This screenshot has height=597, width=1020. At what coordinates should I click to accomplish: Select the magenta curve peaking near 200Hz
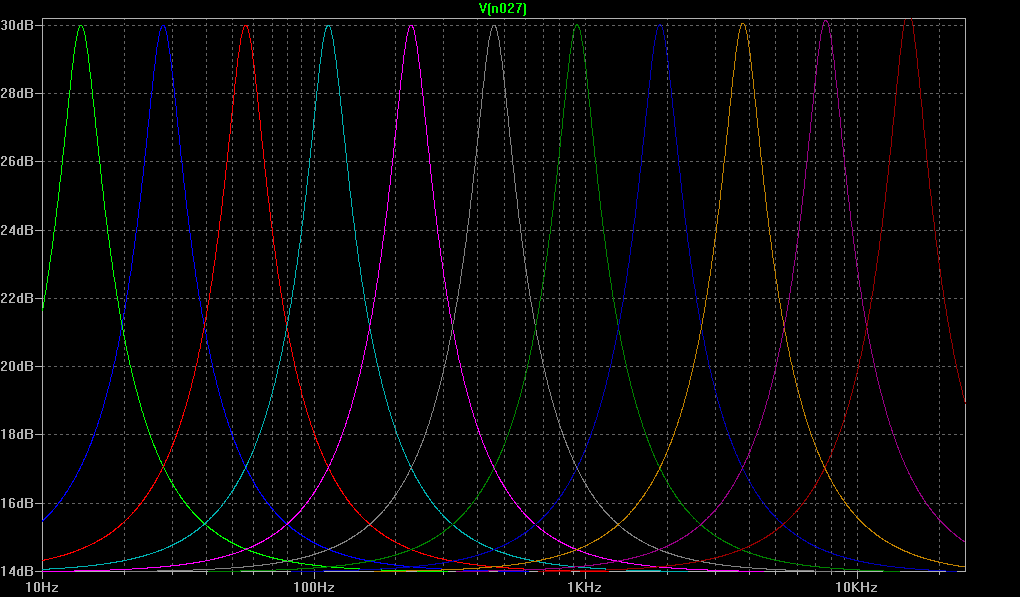pos(410,30)
